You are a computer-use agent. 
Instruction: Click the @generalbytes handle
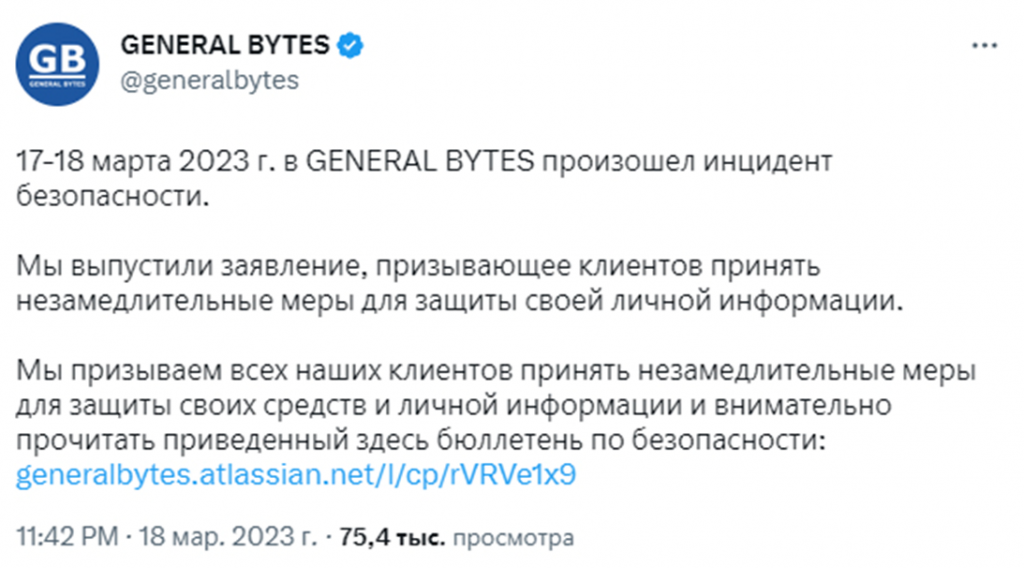pyautogui.click(x=209, y=81)
